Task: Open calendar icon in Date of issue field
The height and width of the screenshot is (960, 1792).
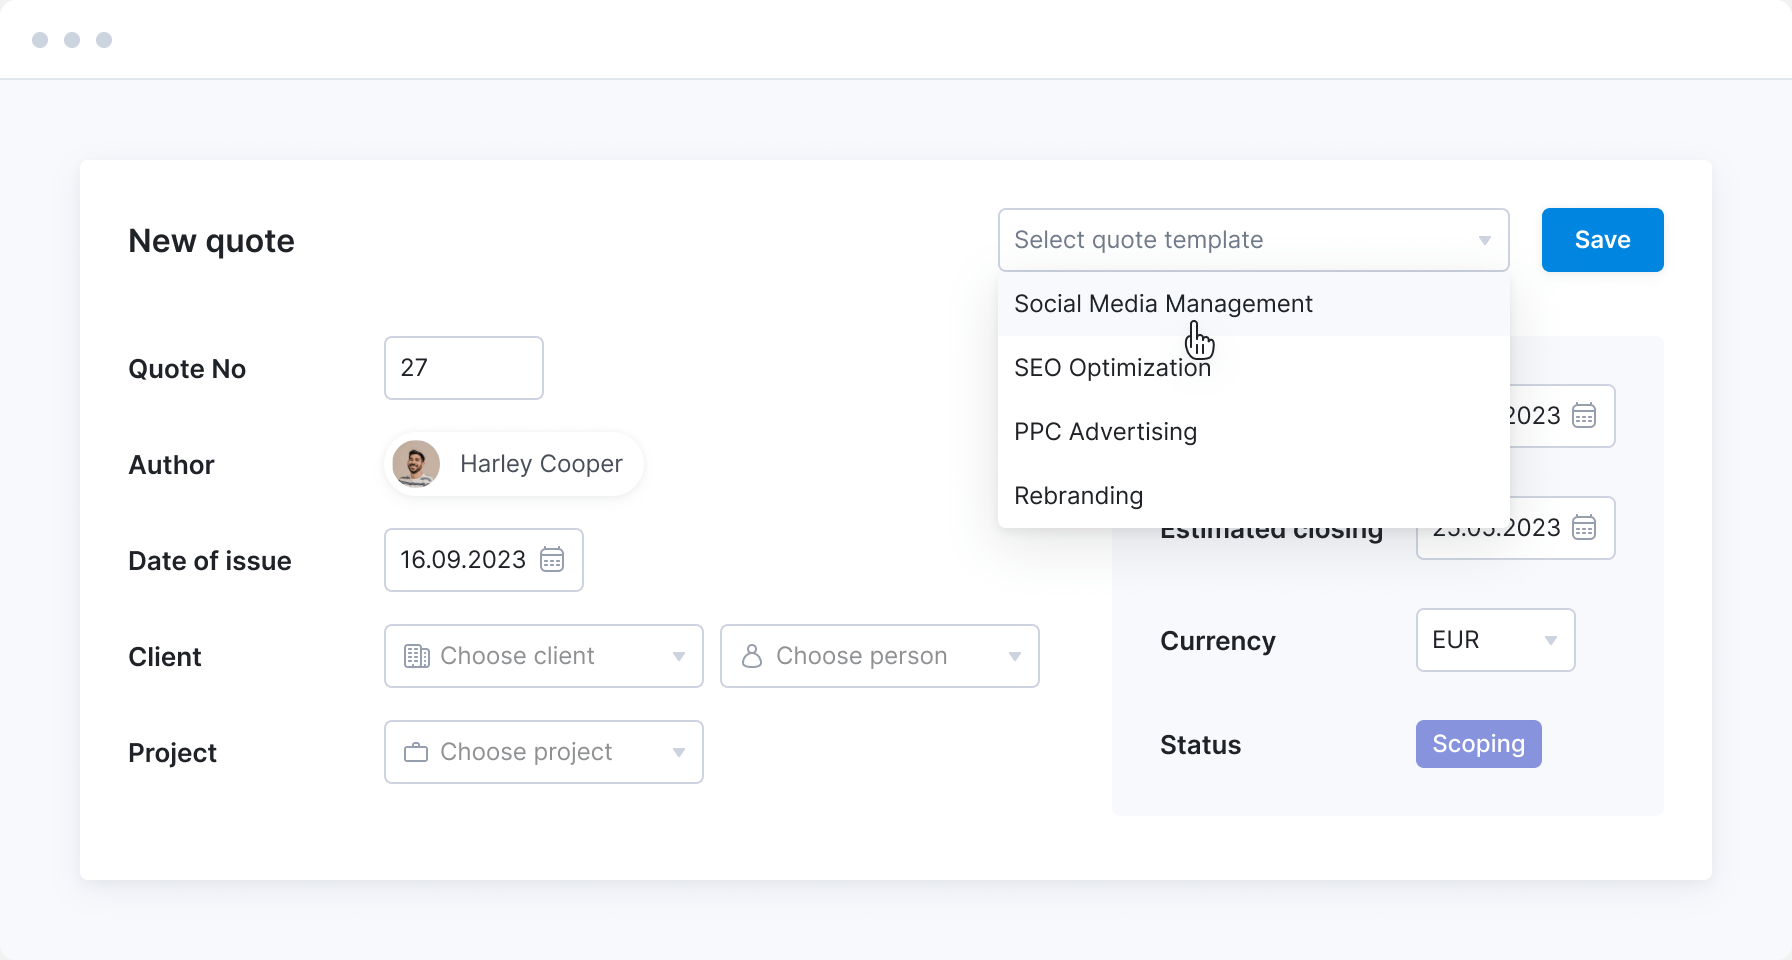Action: point(552,559)
